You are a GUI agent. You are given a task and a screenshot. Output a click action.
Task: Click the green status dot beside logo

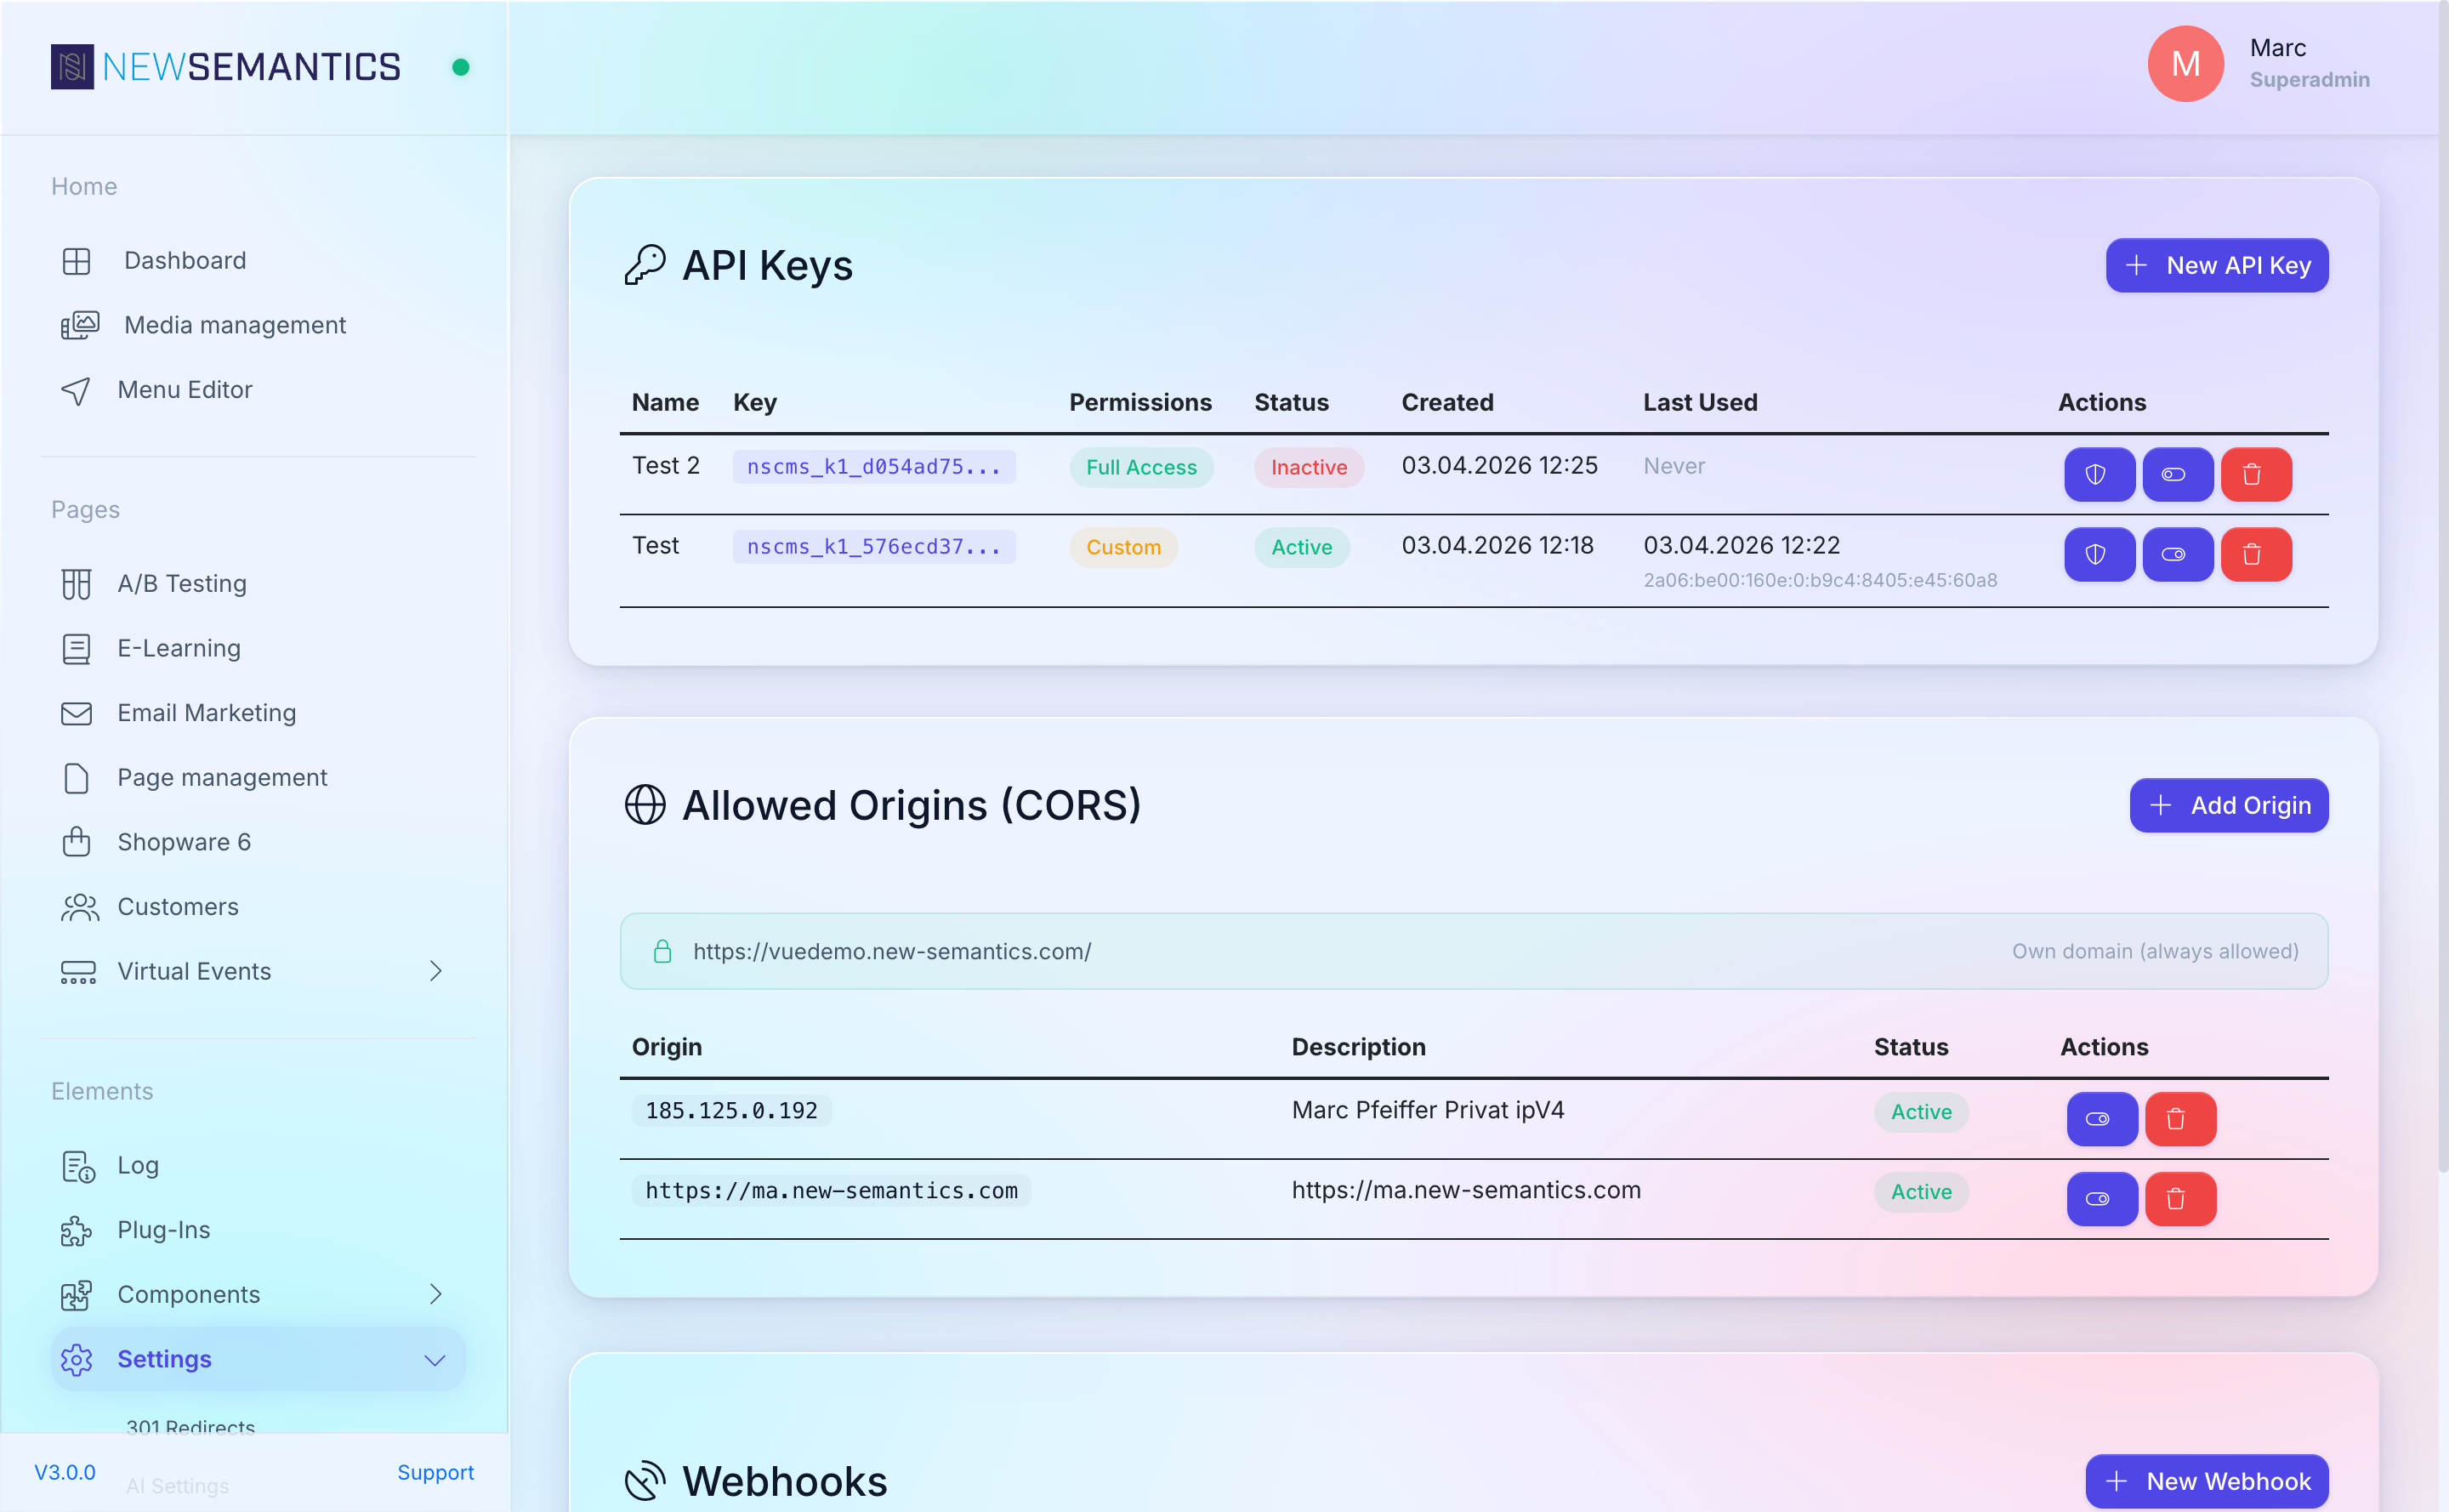coord(461,67)
